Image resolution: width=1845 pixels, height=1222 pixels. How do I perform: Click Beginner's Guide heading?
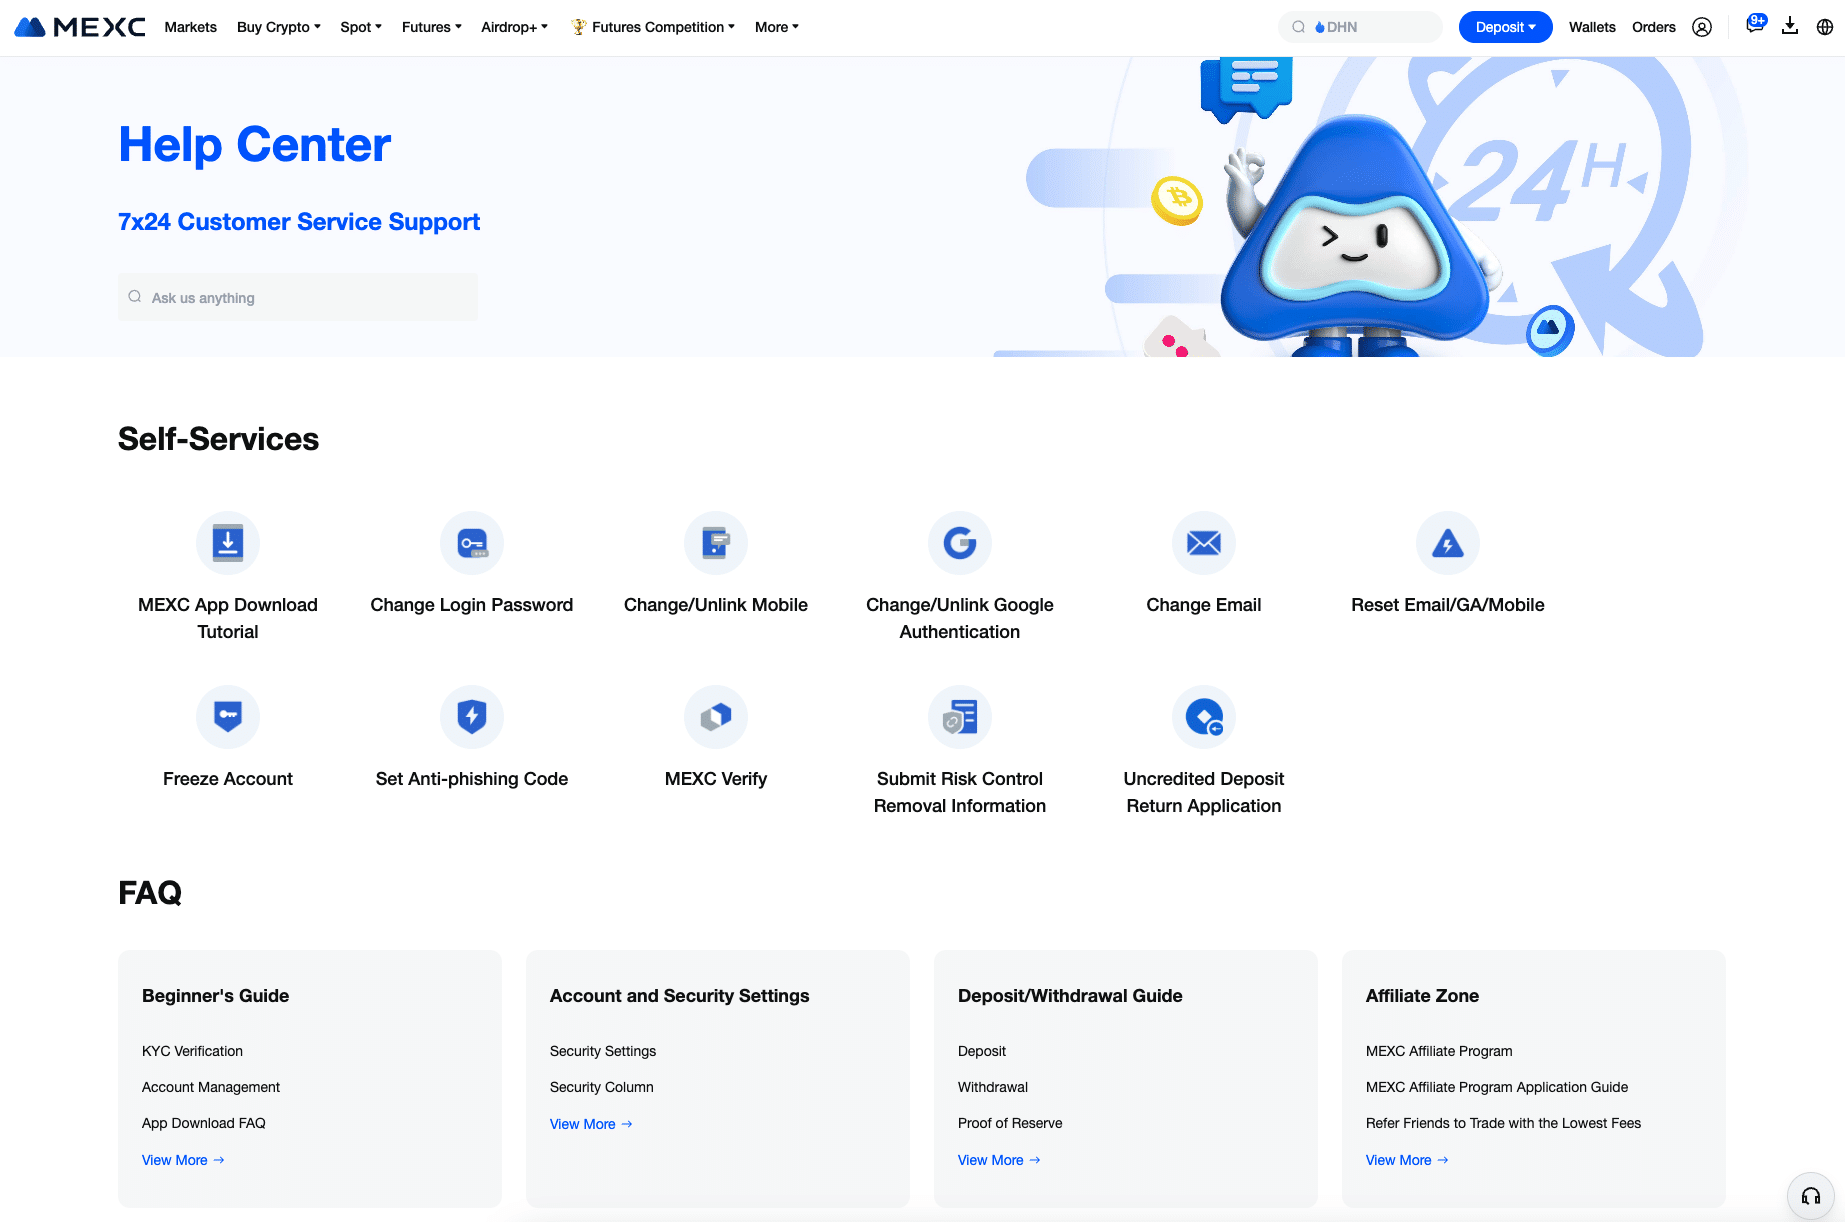point(215,996)
